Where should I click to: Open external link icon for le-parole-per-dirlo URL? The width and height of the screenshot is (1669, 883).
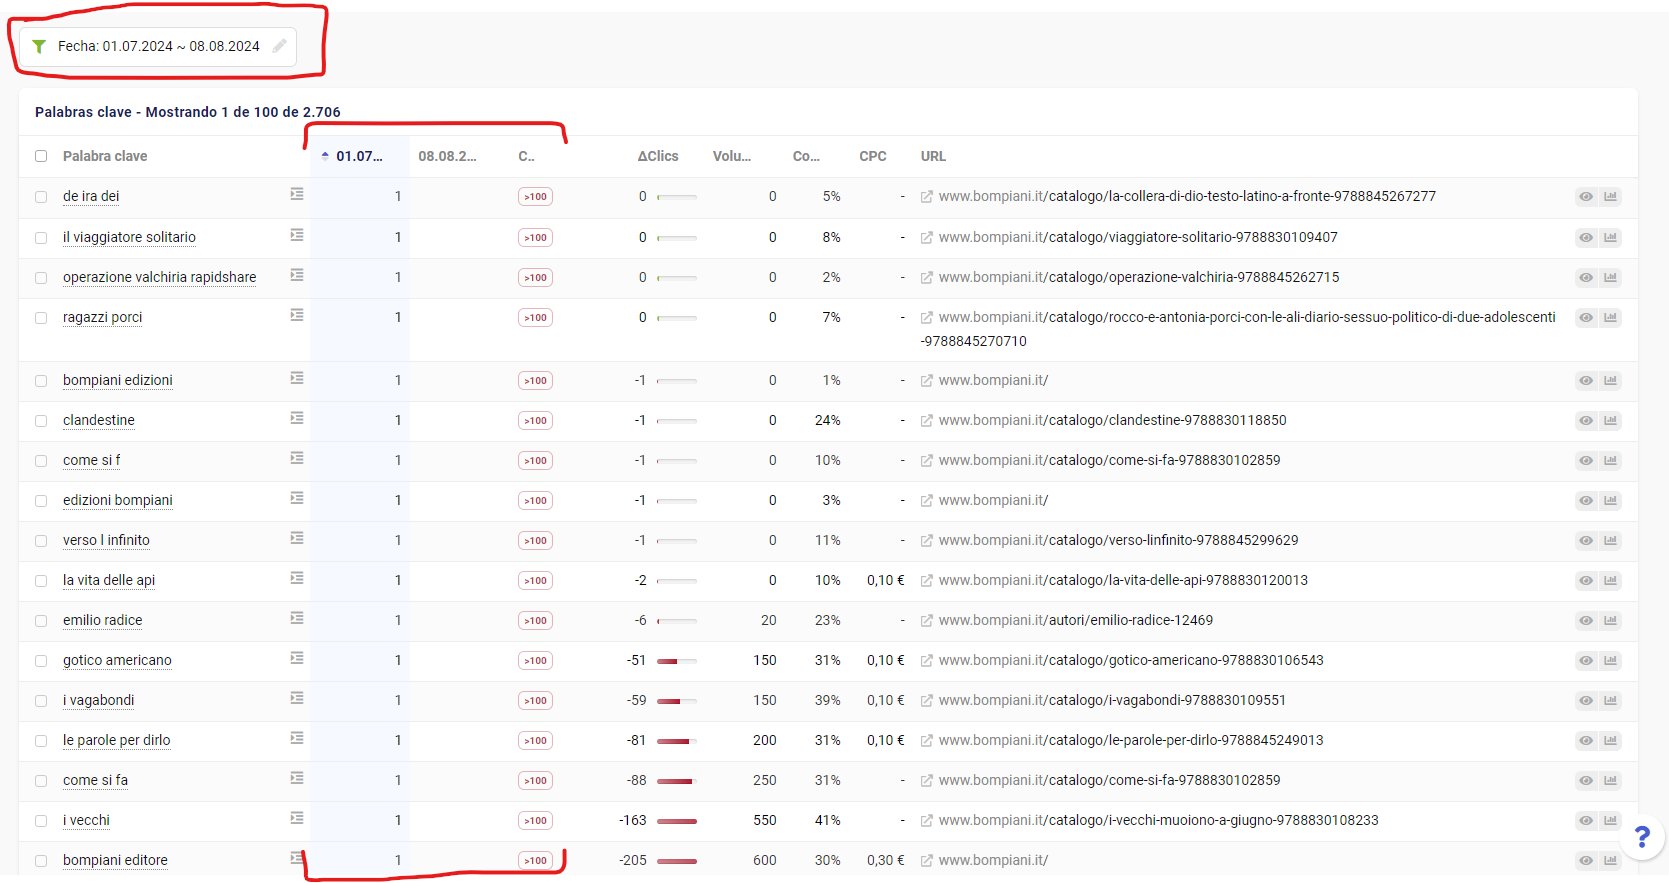click(927, 740)
